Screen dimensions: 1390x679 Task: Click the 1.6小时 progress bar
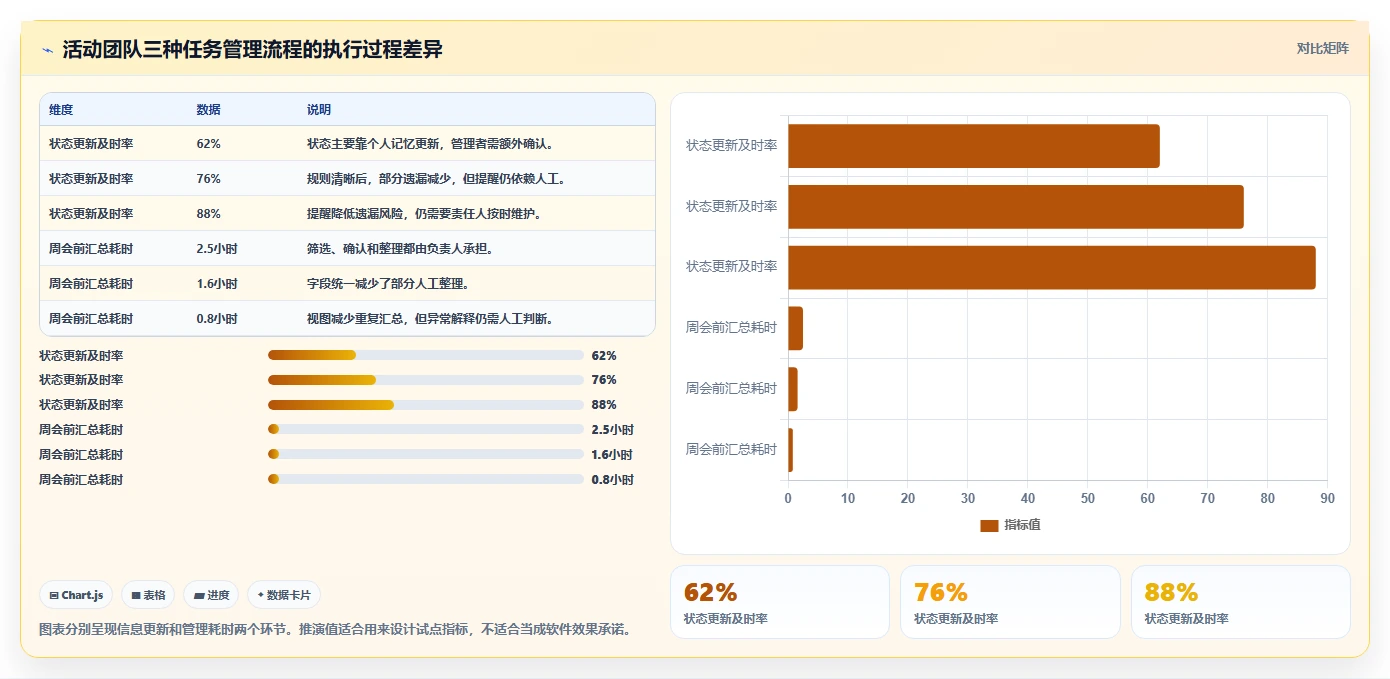[426, 455]
